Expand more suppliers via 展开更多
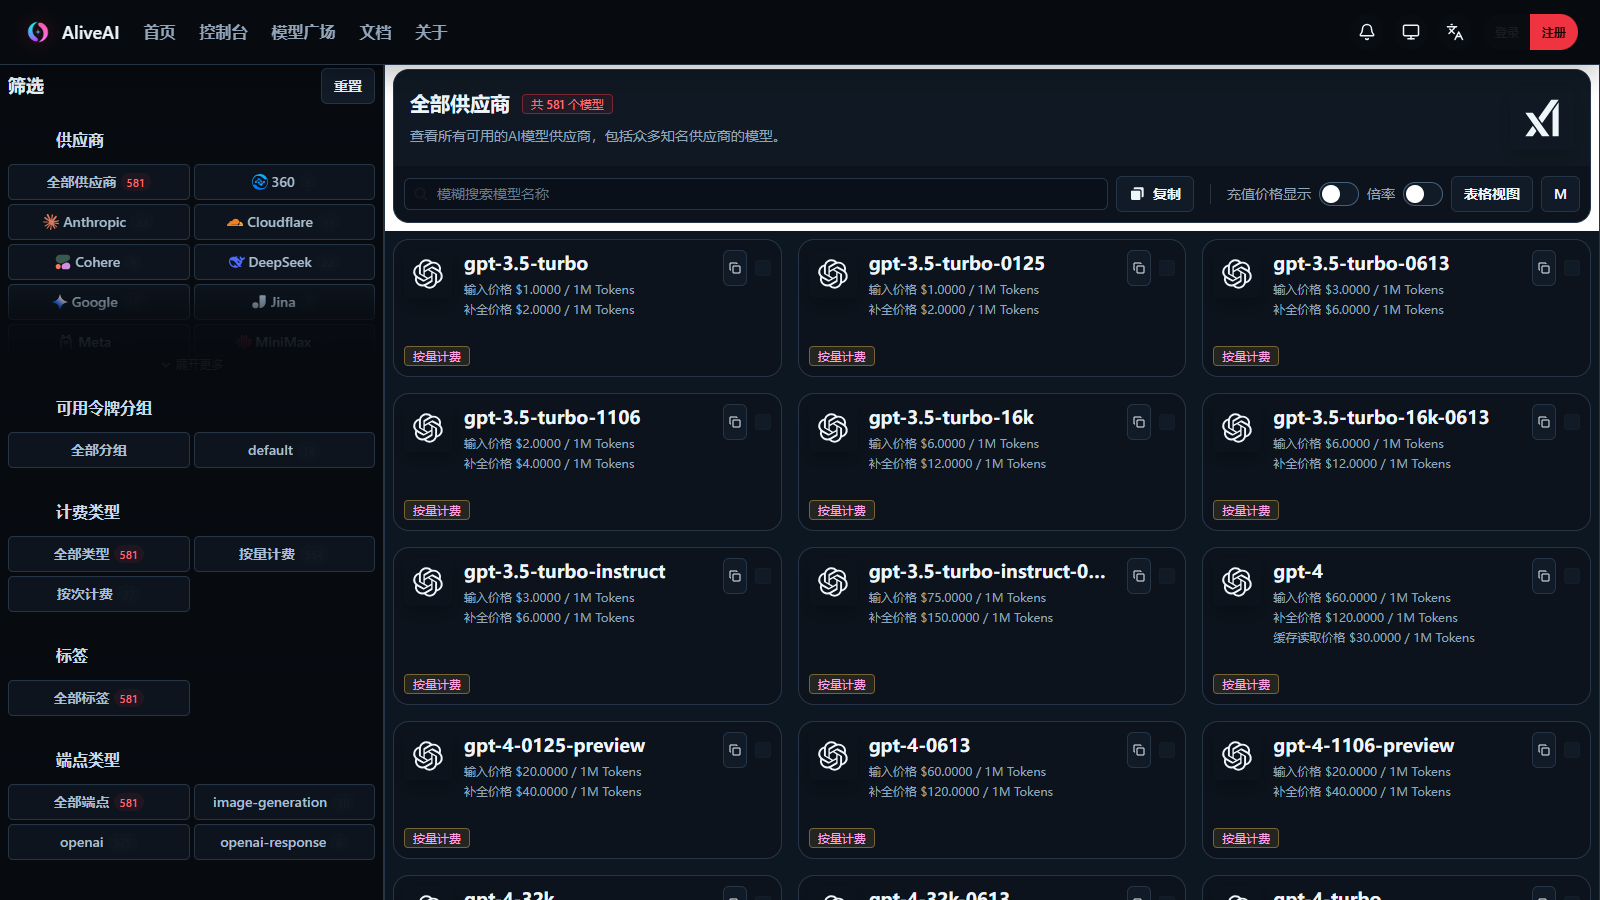Image resolution: width=1600 pixels, height=900 pixels. coord(192,365)
